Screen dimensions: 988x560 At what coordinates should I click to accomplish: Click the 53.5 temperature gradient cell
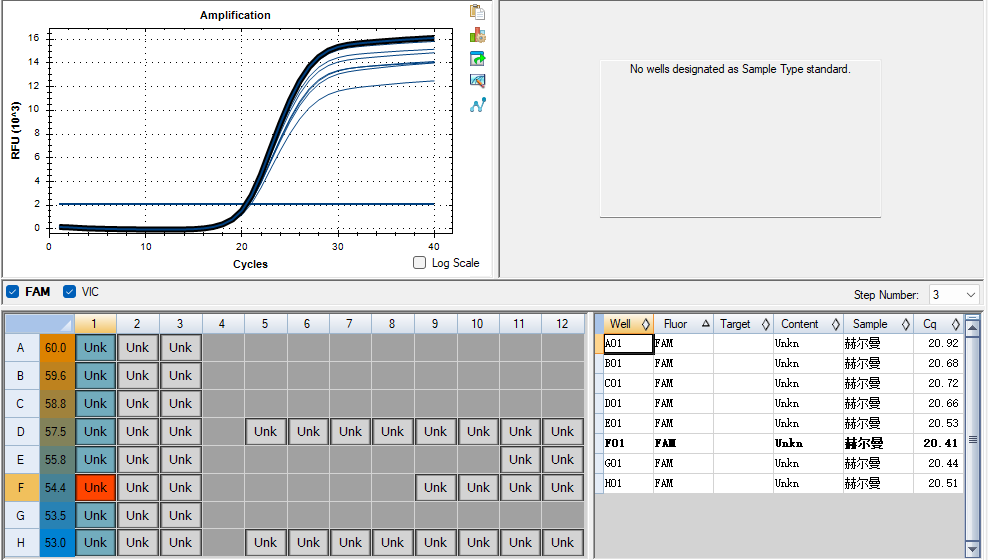[x=56, y=515]
